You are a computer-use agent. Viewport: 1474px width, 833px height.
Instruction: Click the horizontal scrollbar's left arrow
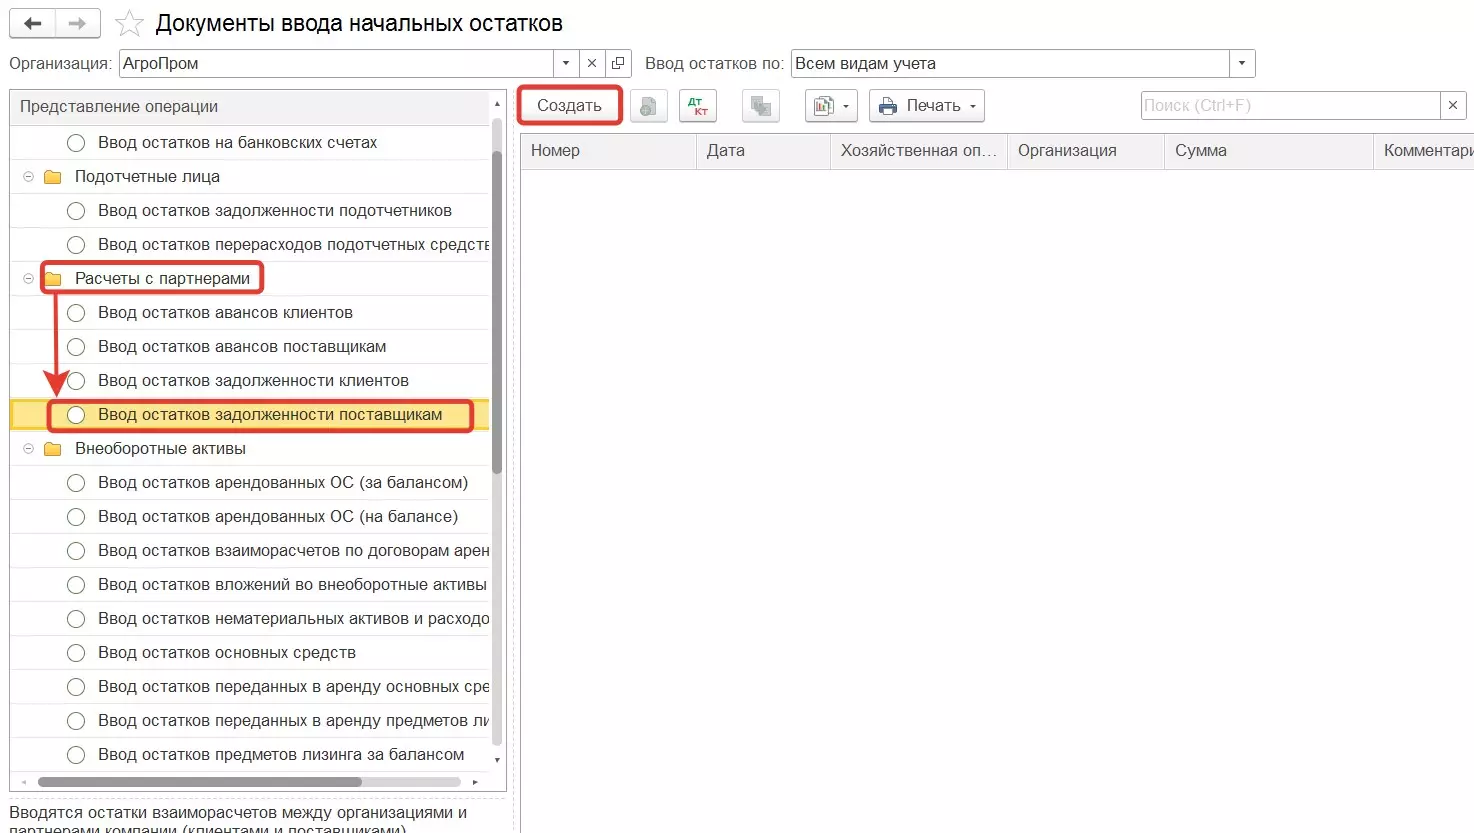click(24, 782)
